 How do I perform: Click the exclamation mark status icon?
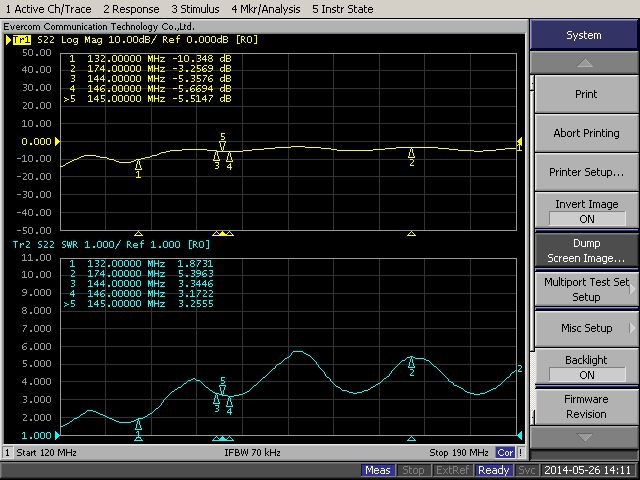click(x=521, y=453)
